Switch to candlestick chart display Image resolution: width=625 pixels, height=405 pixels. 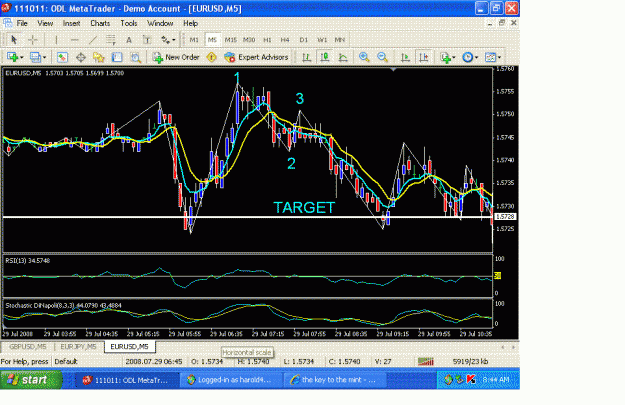[x=325, y=57]
